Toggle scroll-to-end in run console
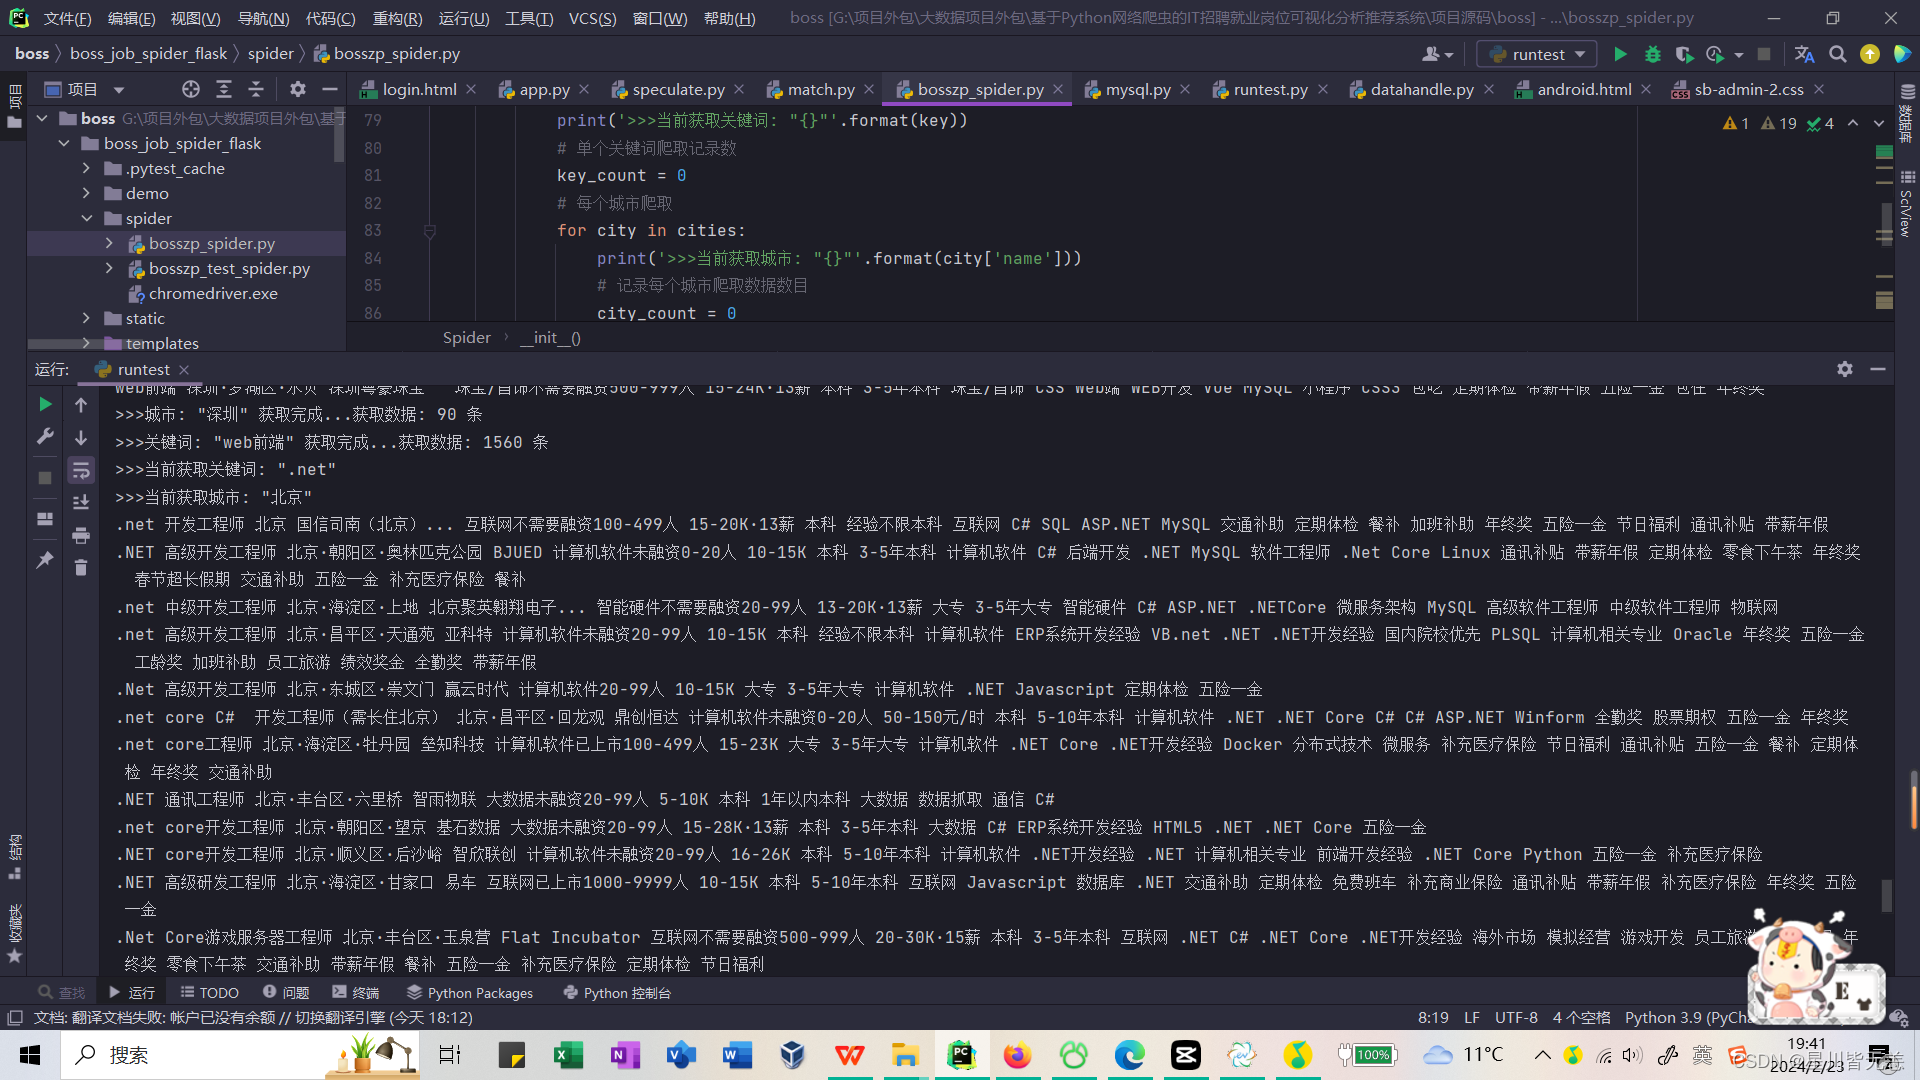This screenshot has height=1080, width=1920. click(81, 502)
